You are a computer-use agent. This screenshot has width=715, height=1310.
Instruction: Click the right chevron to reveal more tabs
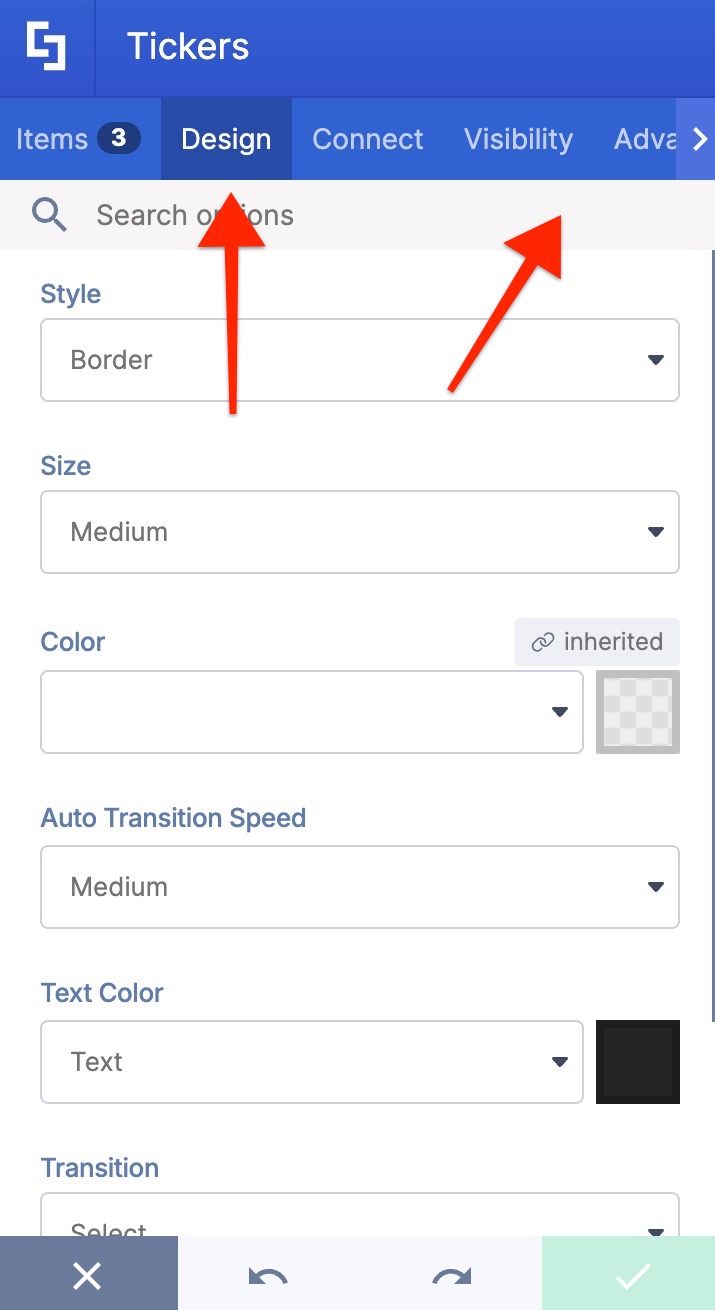pos(698,139)
